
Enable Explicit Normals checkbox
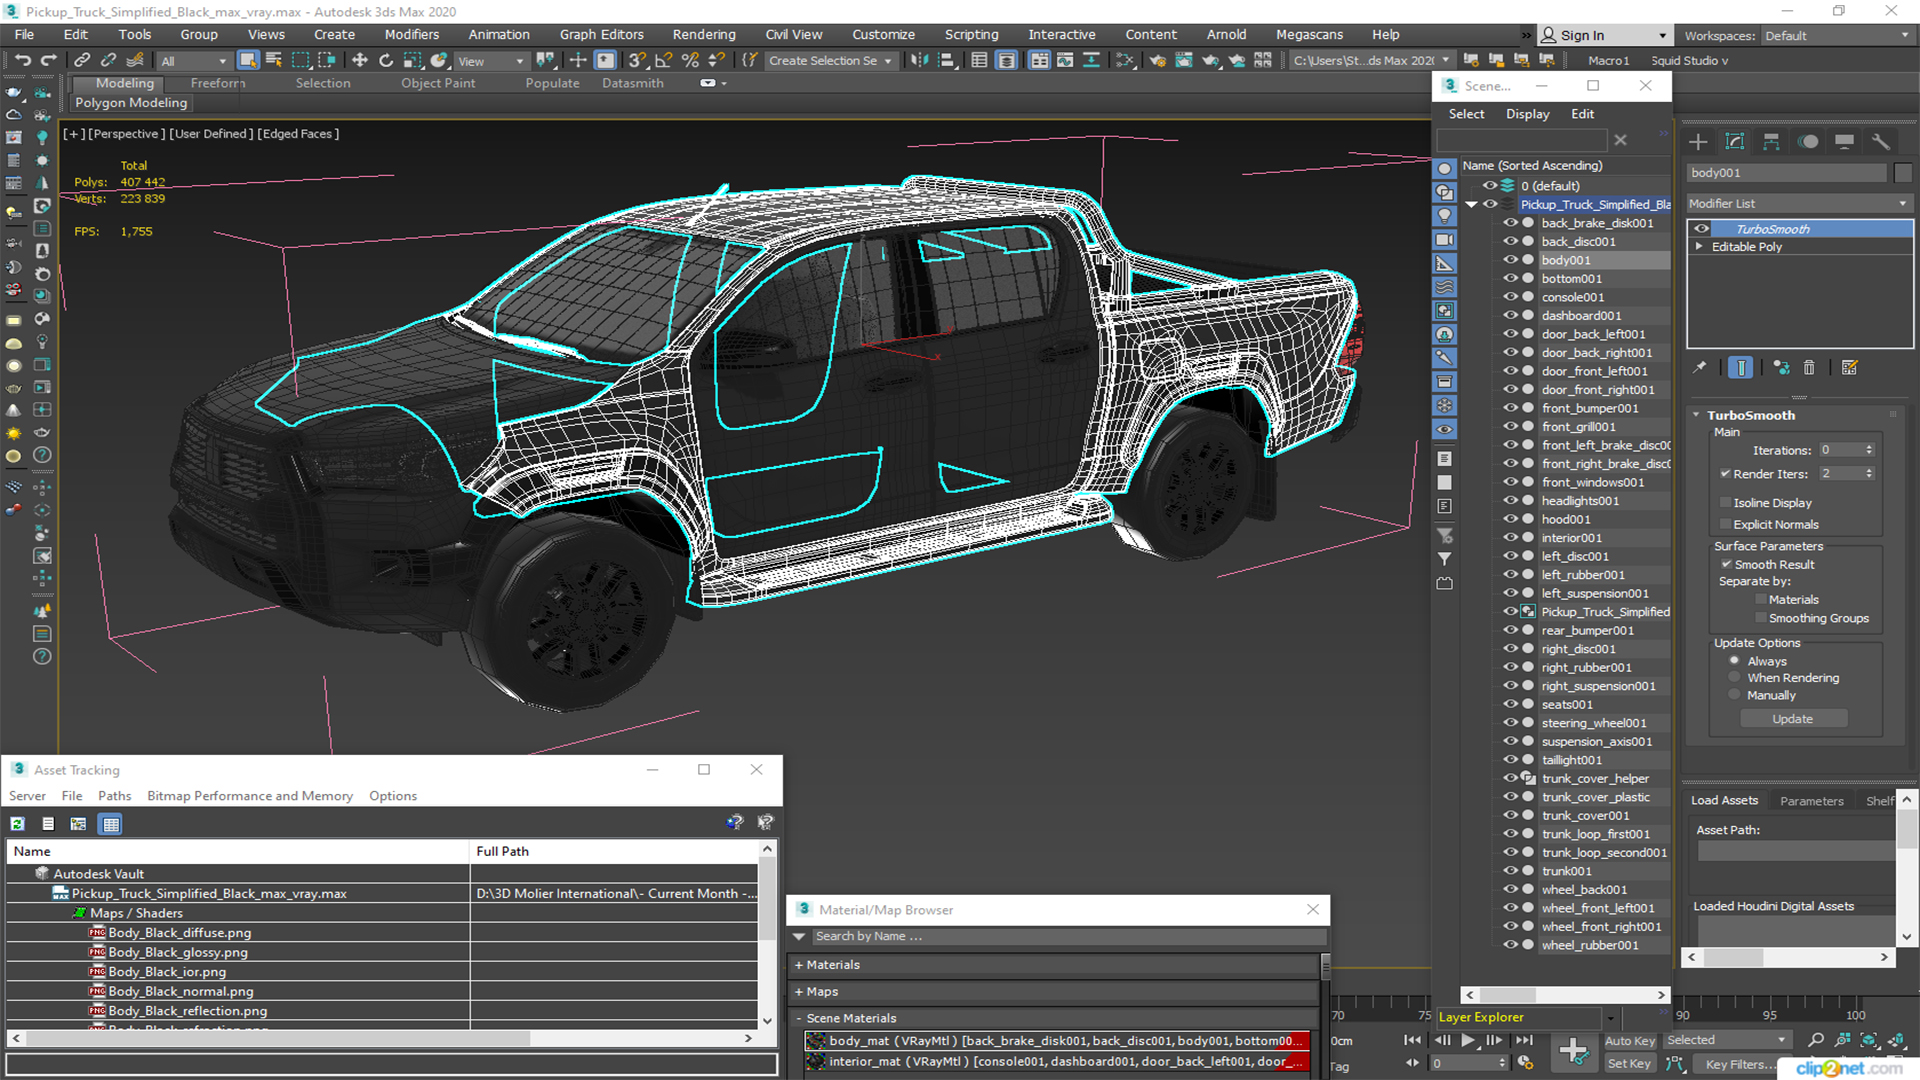[1725, 525]
